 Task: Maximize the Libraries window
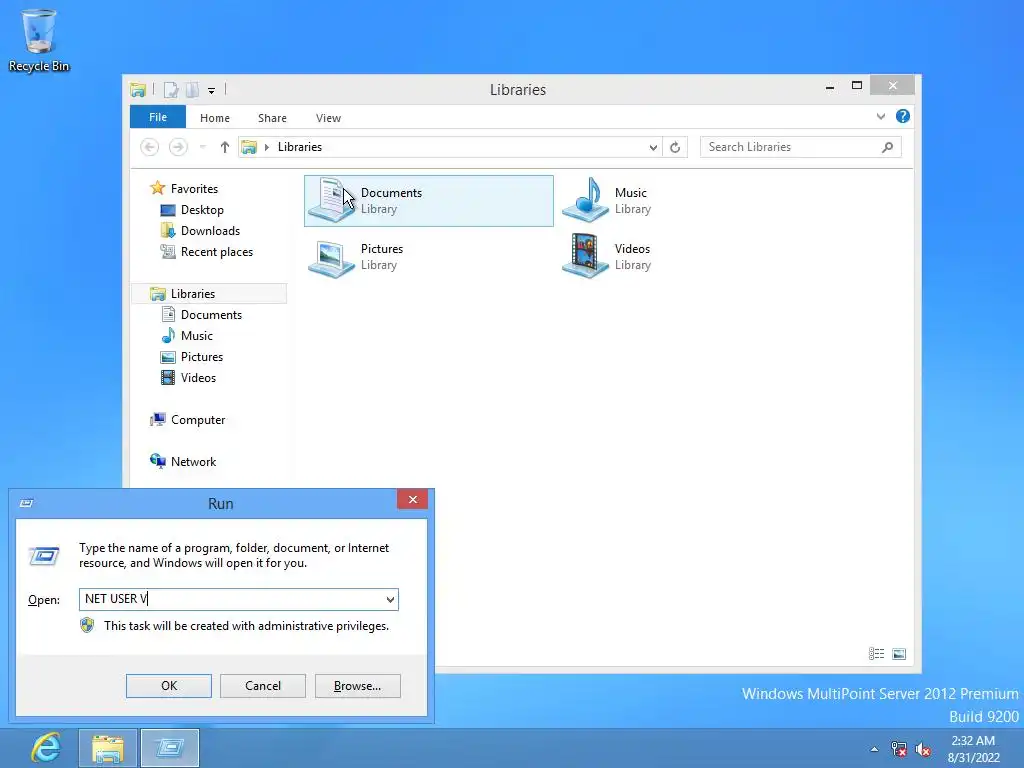point(857,86)
